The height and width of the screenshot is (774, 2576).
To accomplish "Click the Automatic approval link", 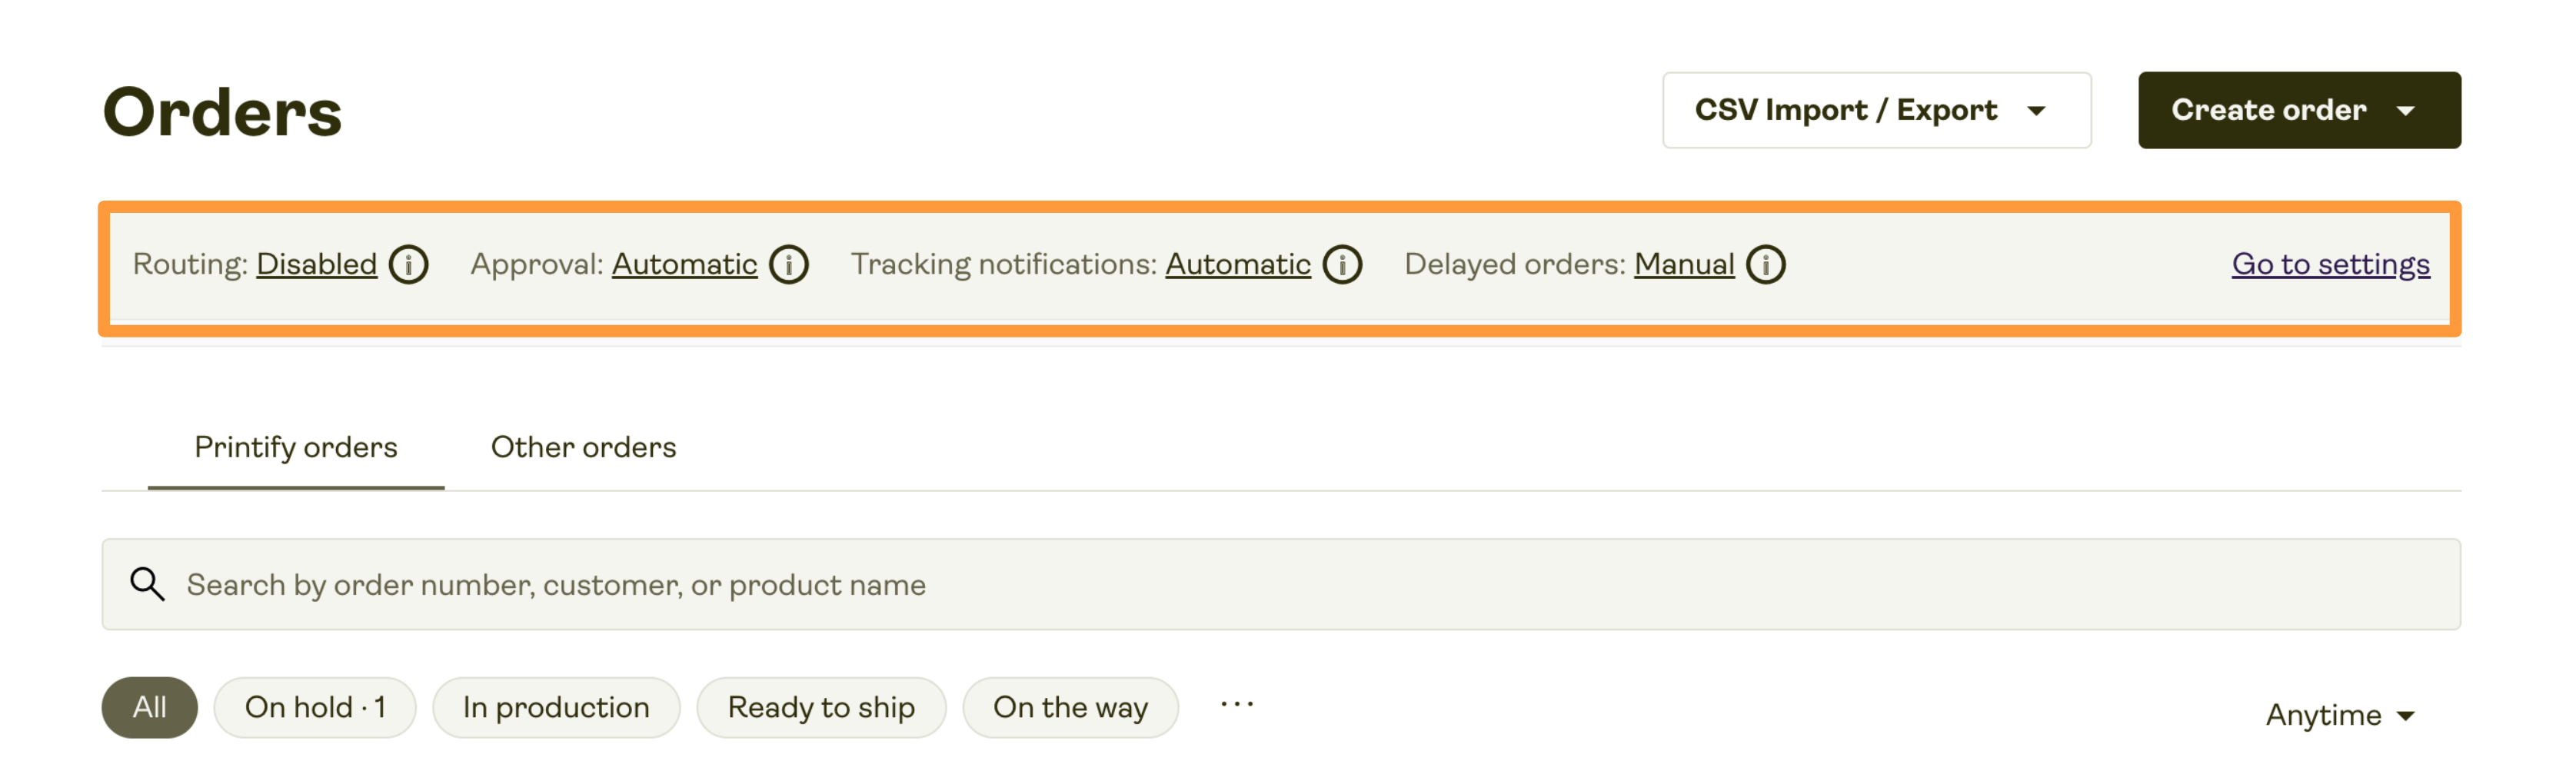I will [684, 264].
